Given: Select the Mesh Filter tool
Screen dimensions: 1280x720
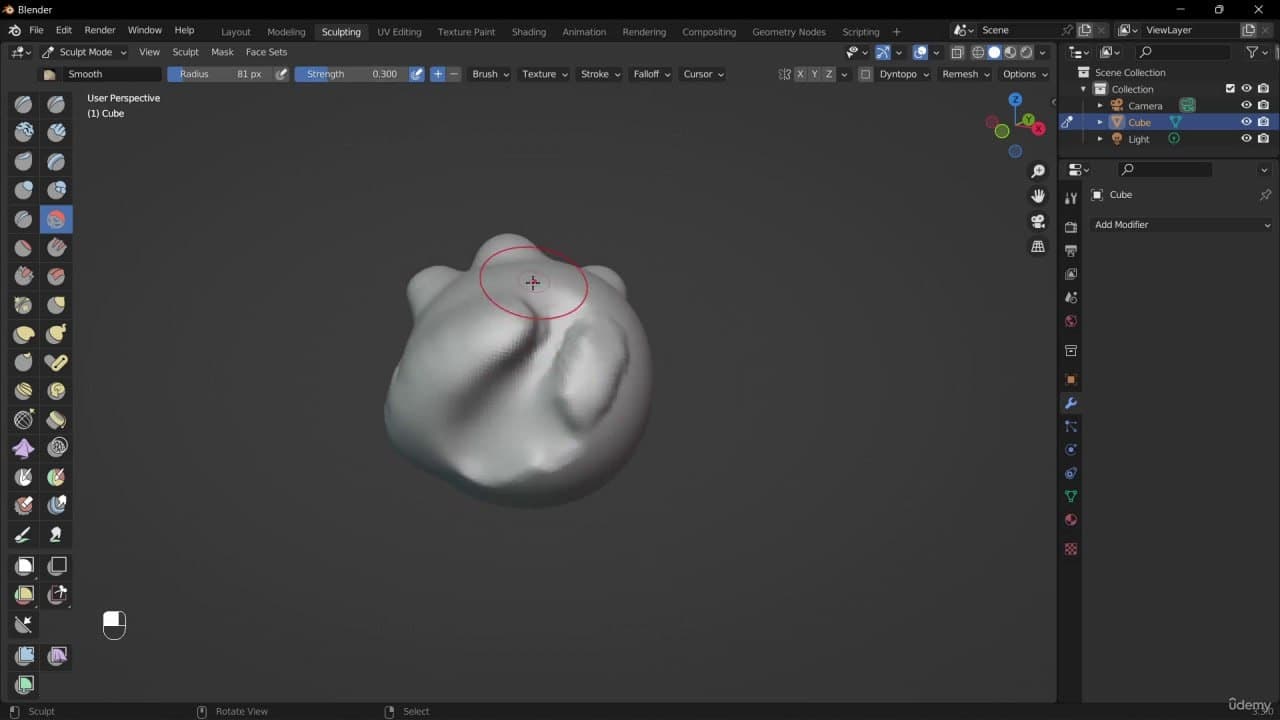Looking at the screenshot, I should point(24,656).
